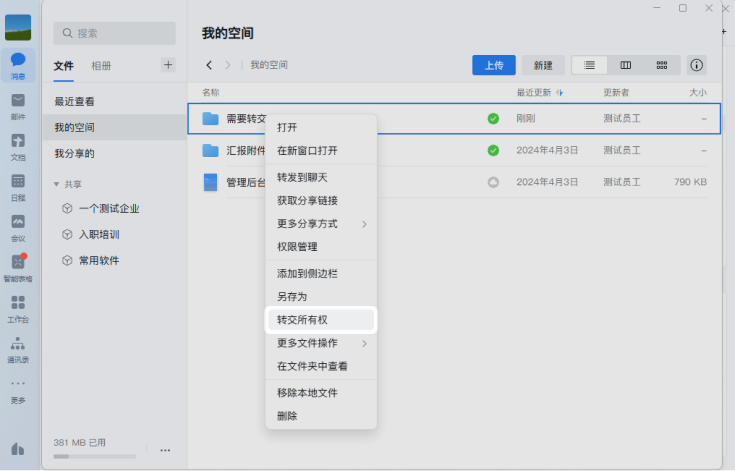Switch to grid view icon

pyautogui.click(x=661, y=65)
